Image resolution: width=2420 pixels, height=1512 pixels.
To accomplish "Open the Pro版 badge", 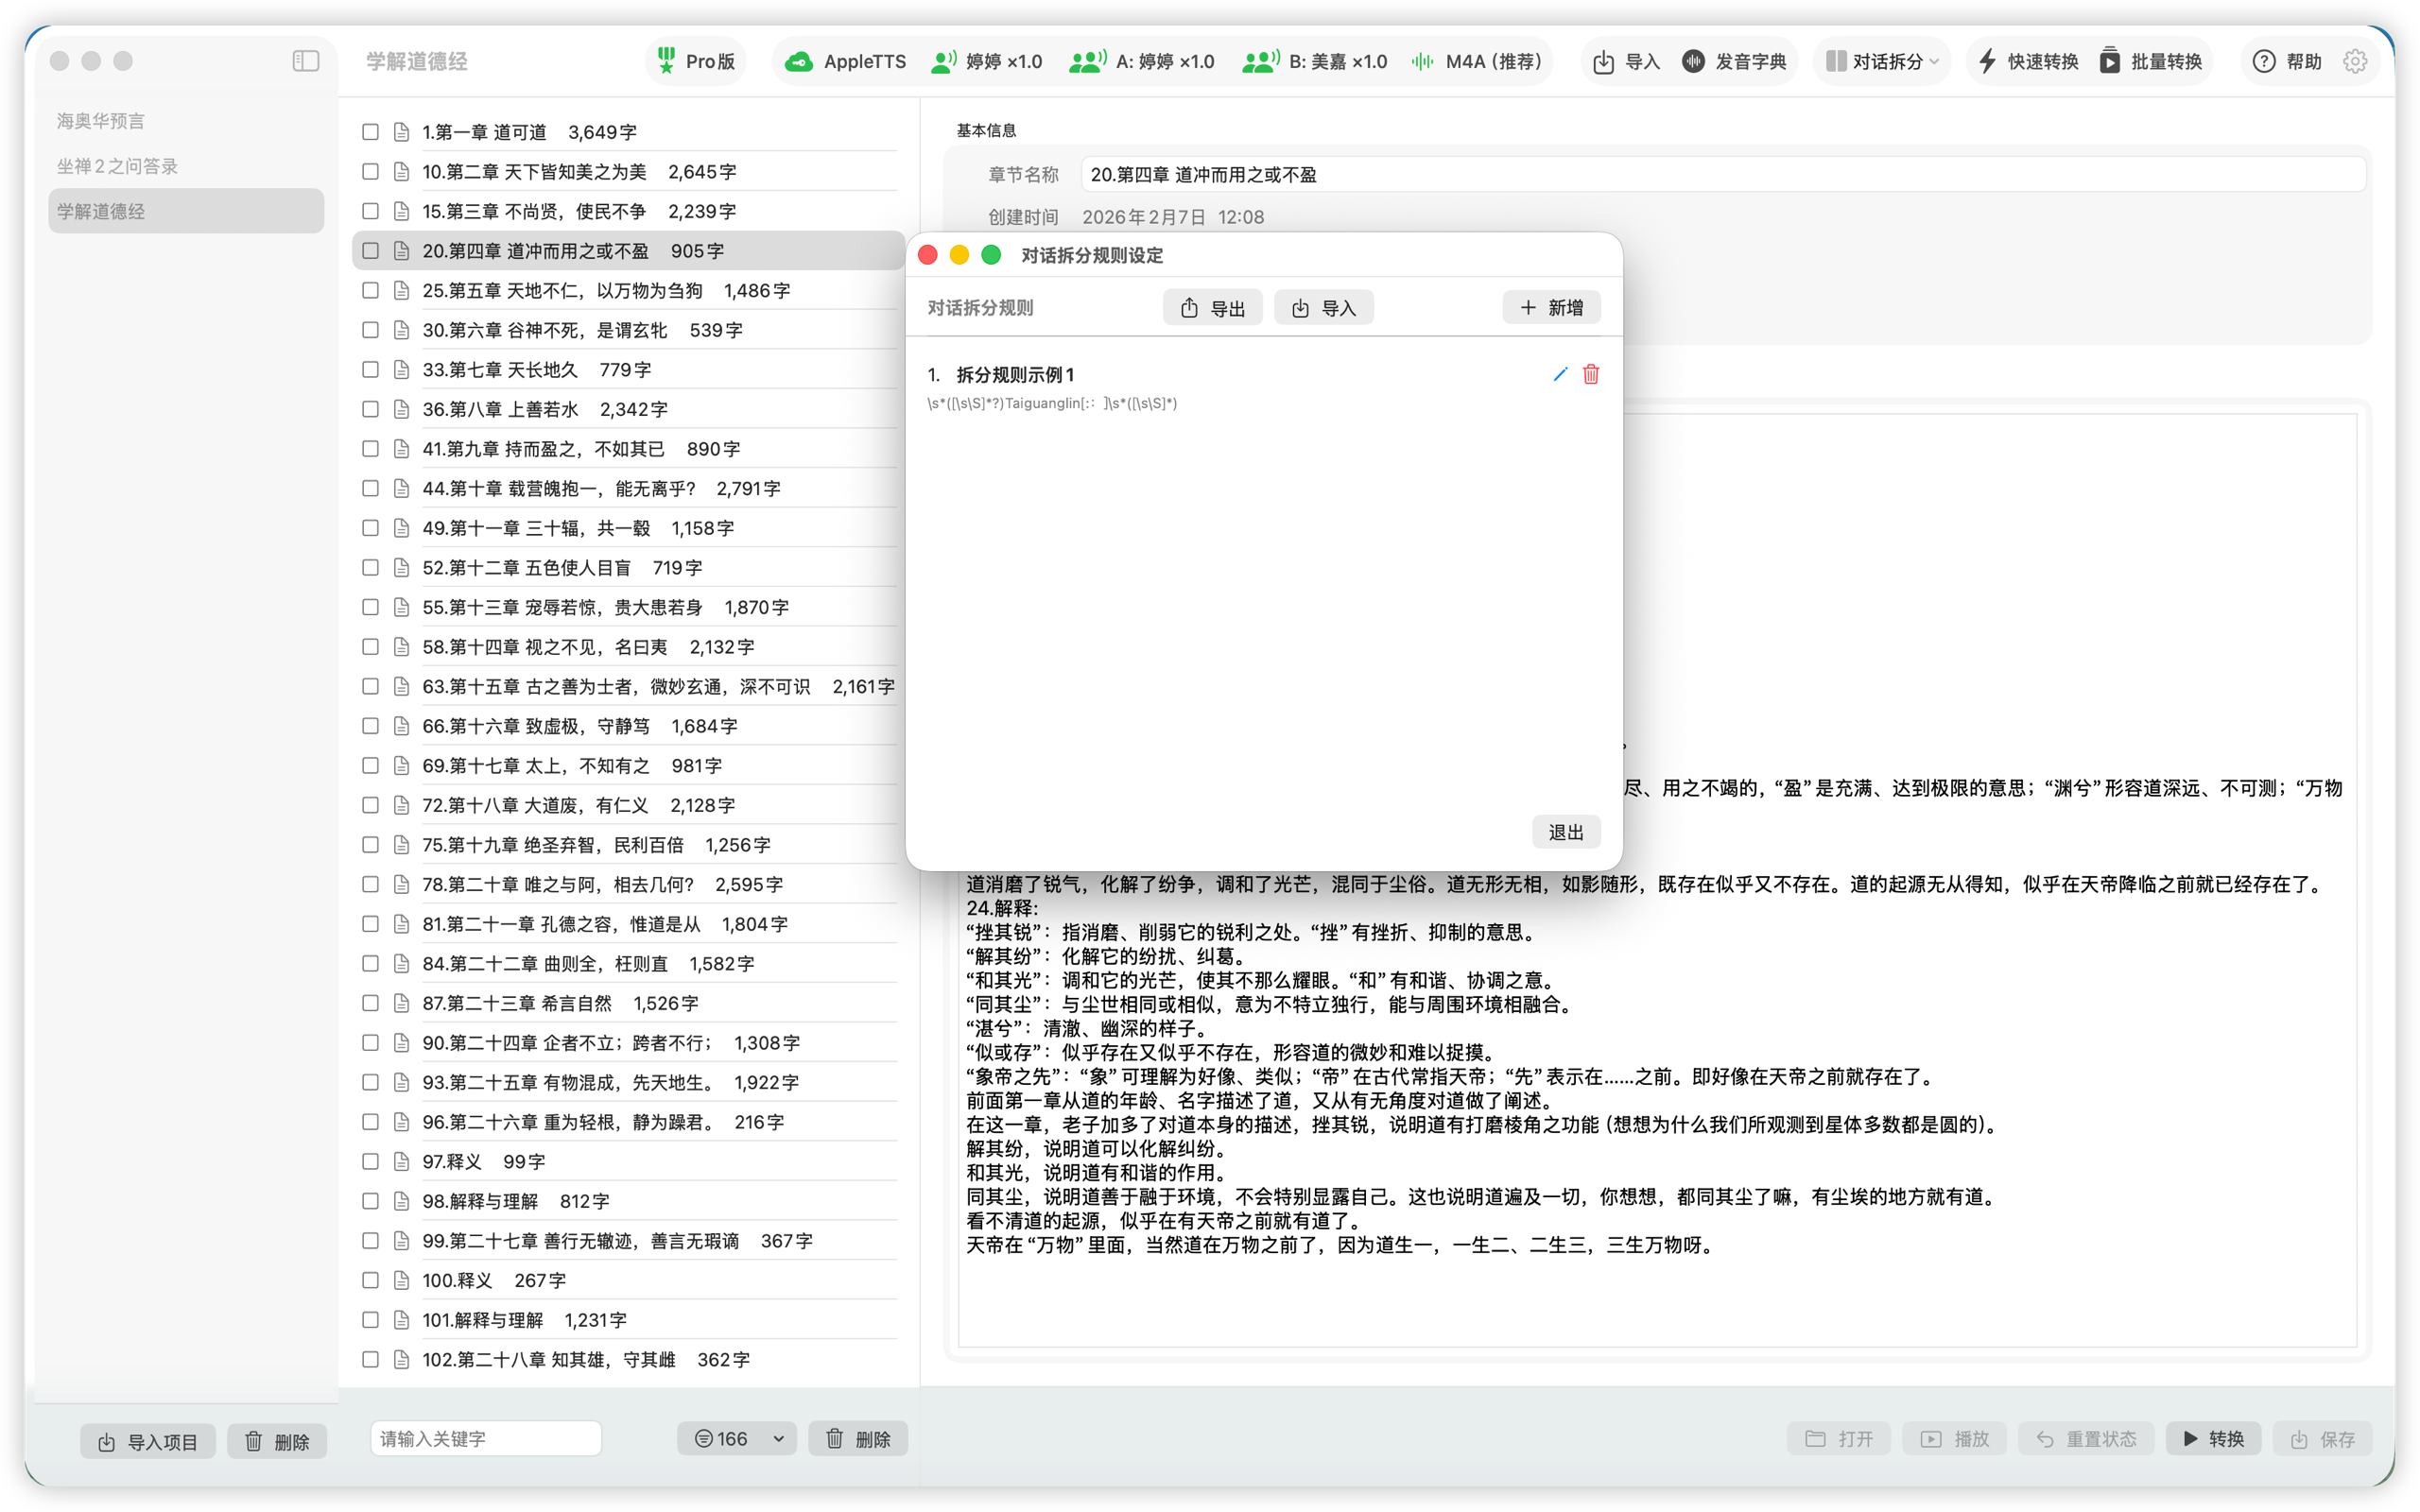I will pos(696,61).
